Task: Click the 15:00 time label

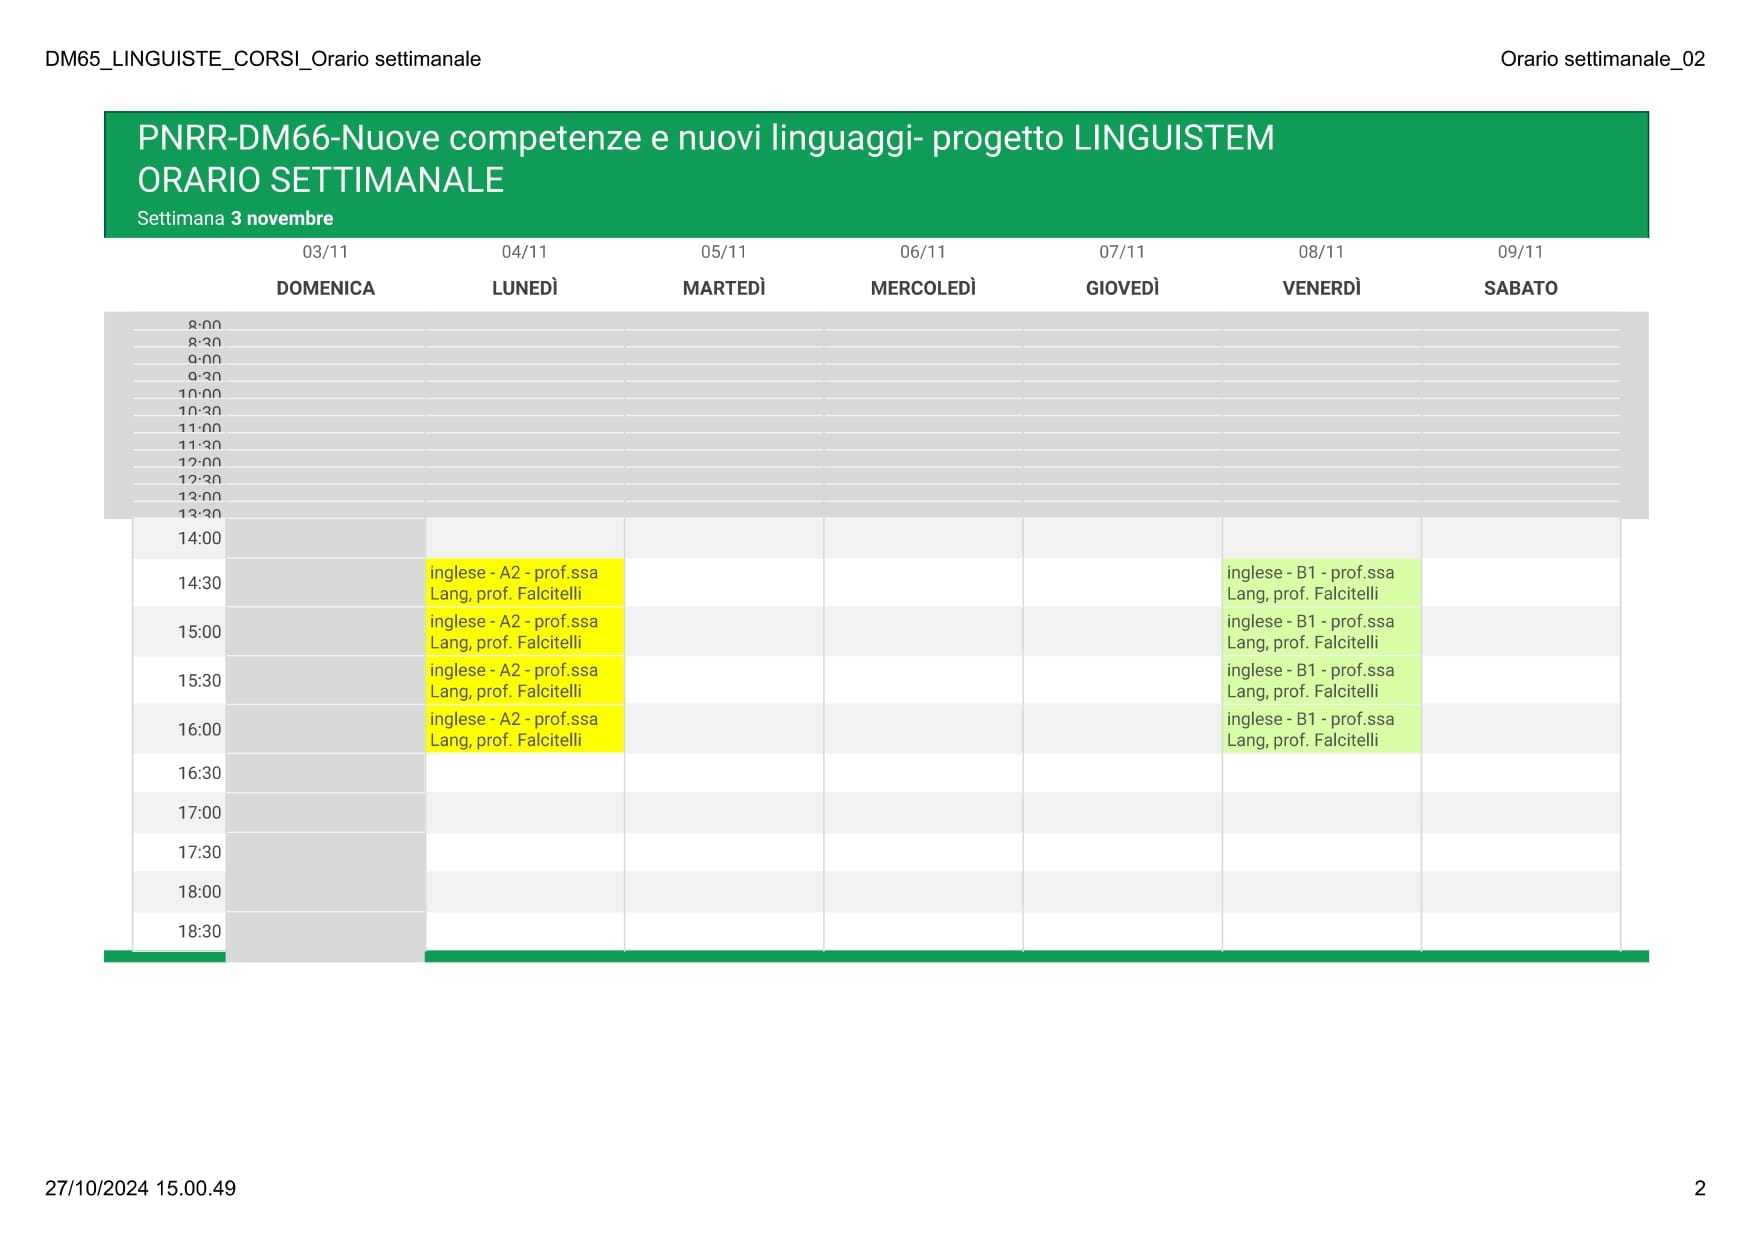Action: [199, 632]
